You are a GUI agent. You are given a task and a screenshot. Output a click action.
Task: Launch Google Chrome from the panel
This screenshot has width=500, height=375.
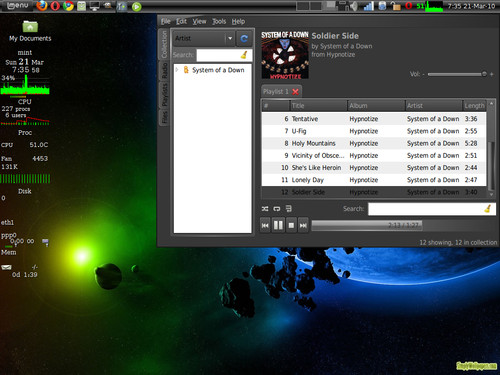tap(69, 6)
